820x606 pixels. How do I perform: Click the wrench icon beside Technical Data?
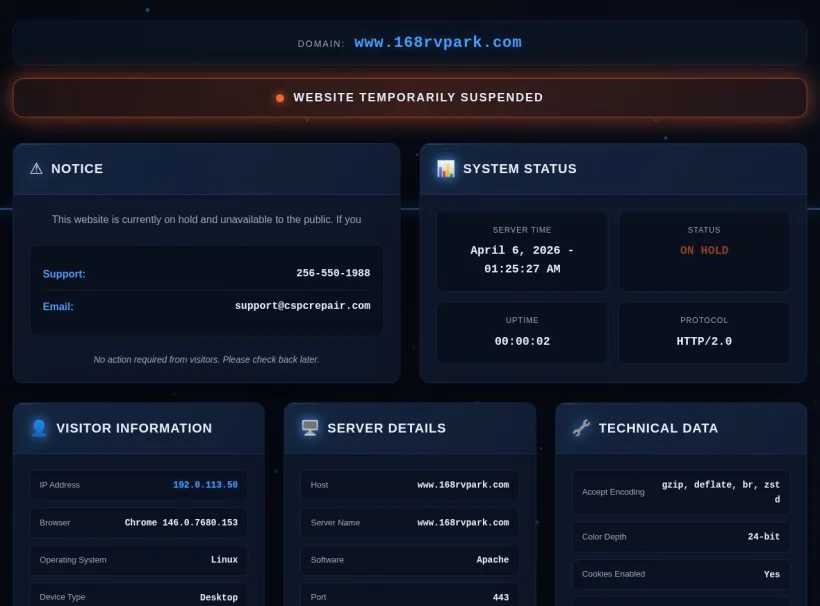pos(581,428)
